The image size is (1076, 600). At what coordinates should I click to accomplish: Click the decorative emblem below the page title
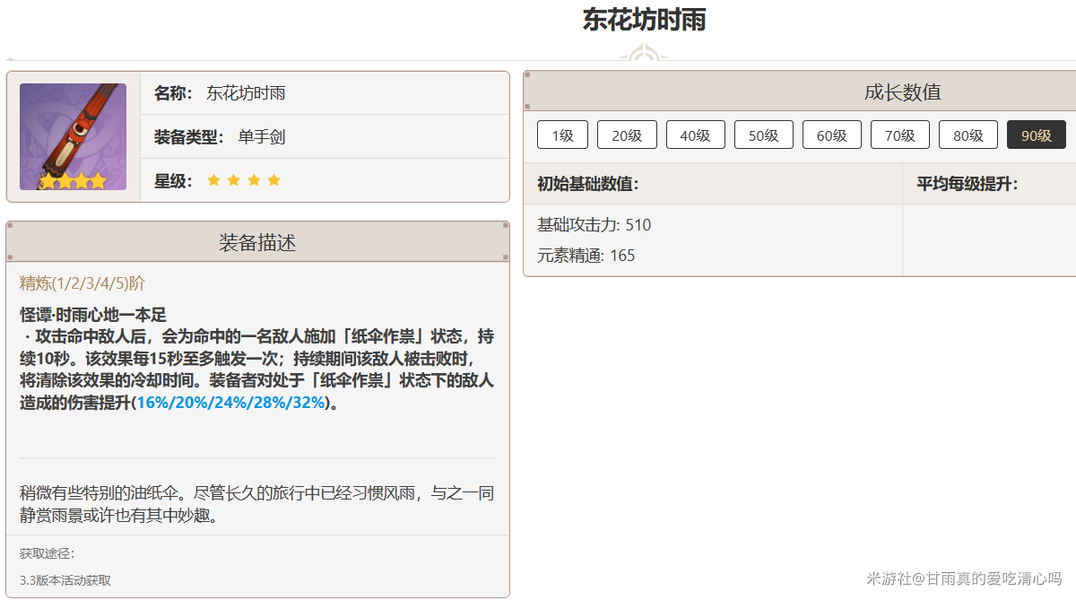tap(644, 53)
